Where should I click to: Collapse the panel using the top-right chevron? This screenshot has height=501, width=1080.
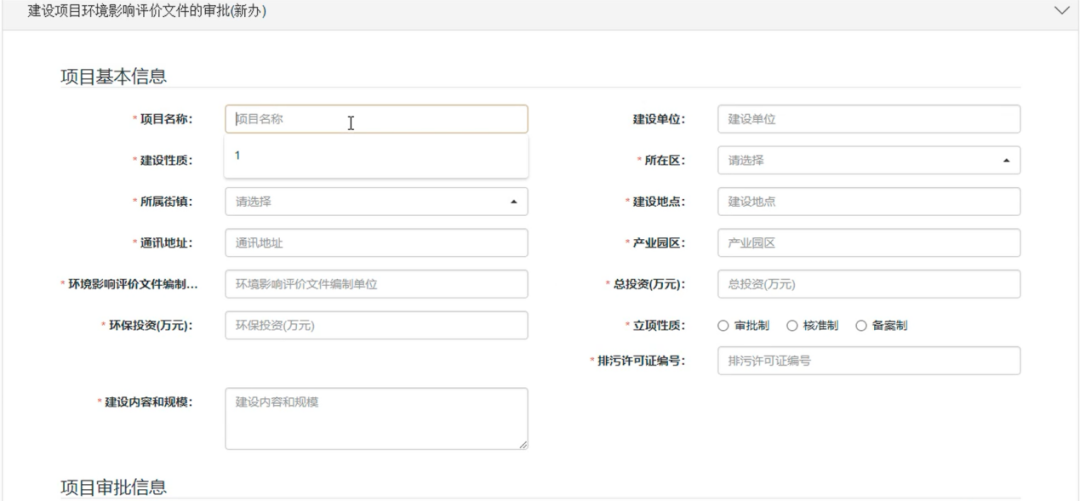1062,10
